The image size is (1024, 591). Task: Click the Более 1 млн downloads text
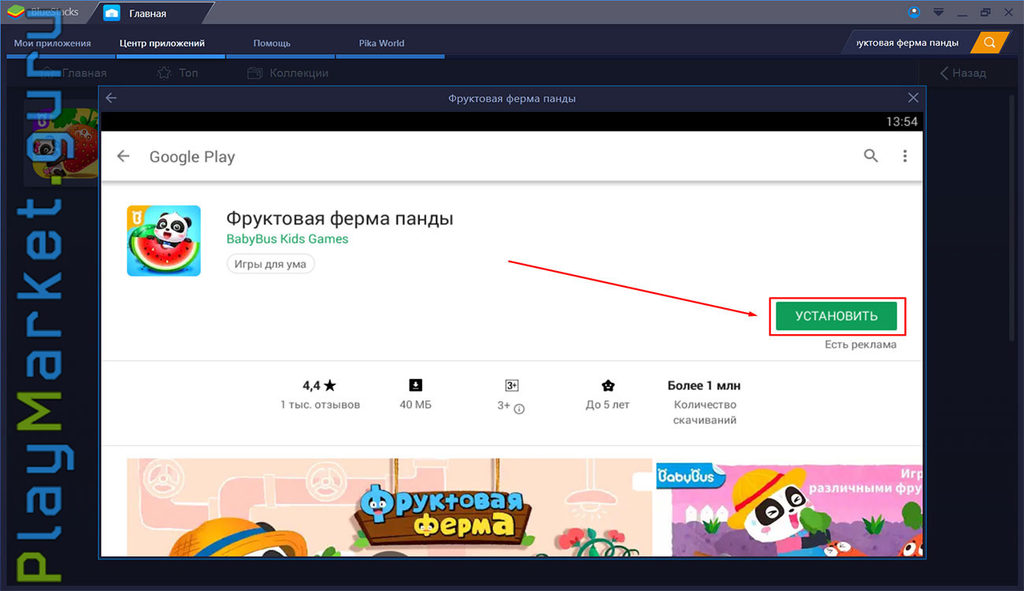click(x=704, y=385)
